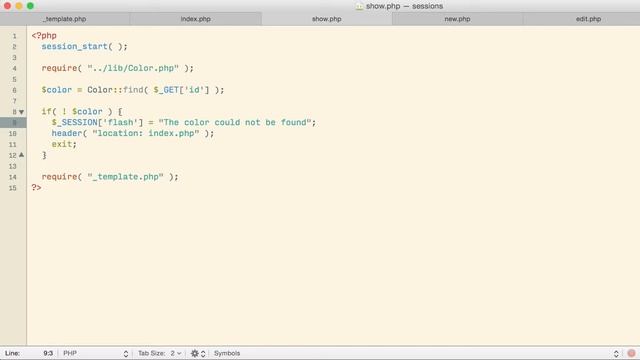
Task: Click the green zoom window button
Action: pyautogui.click(x=30, y=6)
